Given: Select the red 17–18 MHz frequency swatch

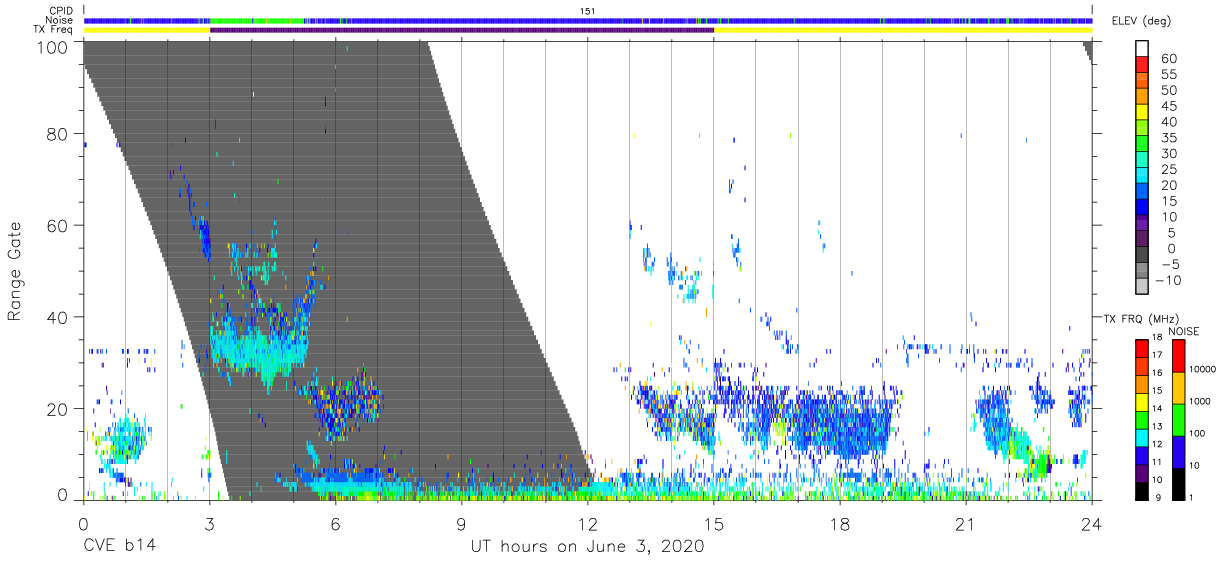Looking at the screenshot, I should click(x=1141, y=347).
